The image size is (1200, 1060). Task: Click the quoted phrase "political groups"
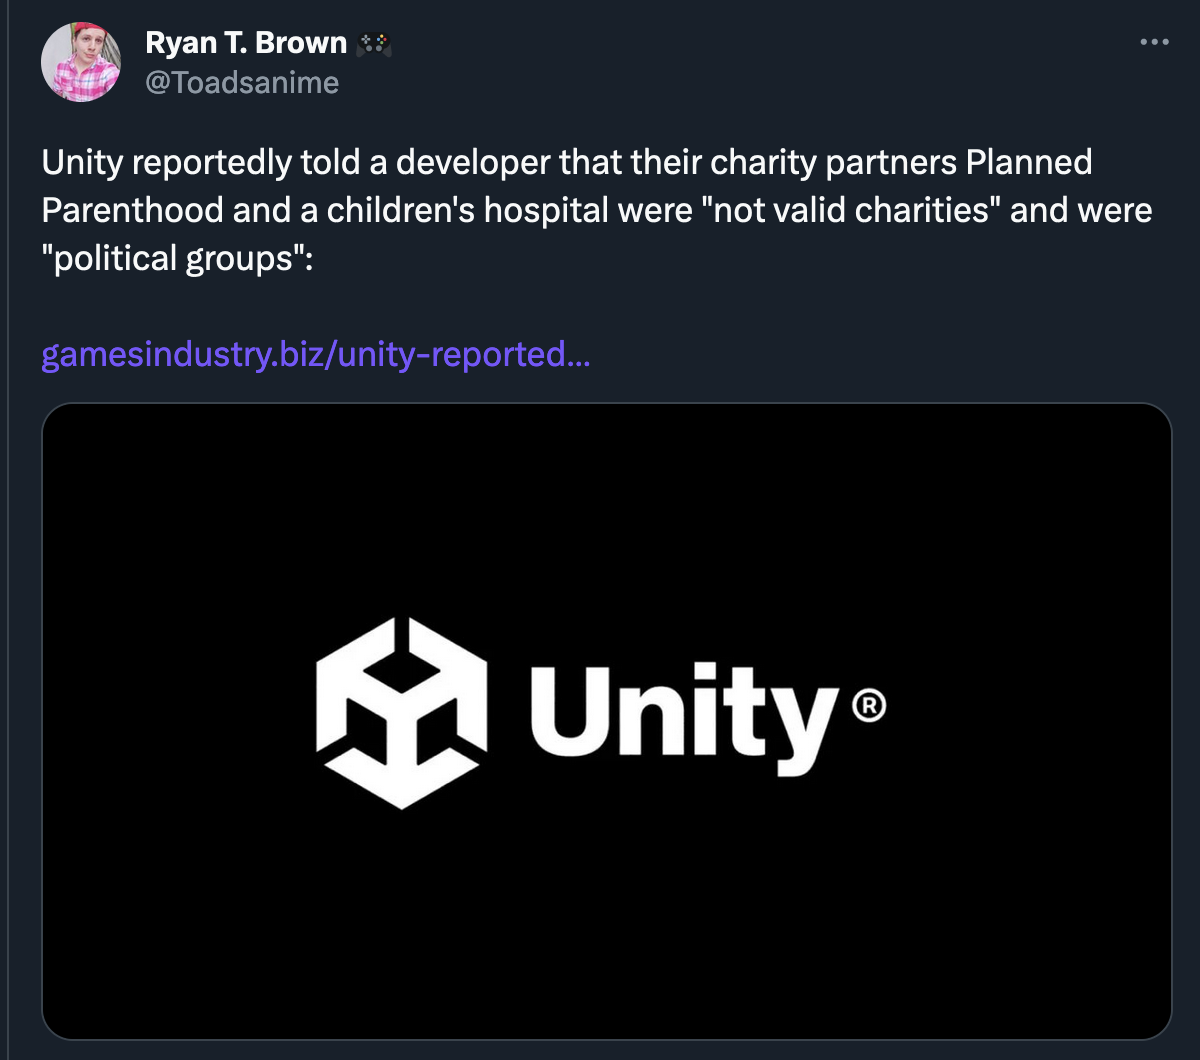coord(177,259)
